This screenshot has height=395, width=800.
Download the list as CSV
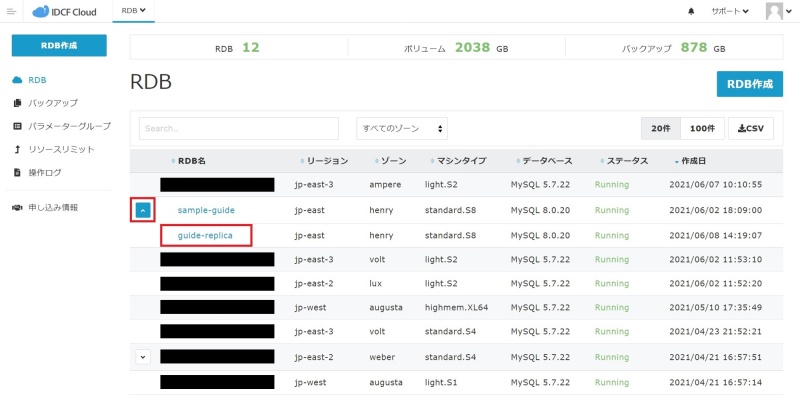(751, 129)
